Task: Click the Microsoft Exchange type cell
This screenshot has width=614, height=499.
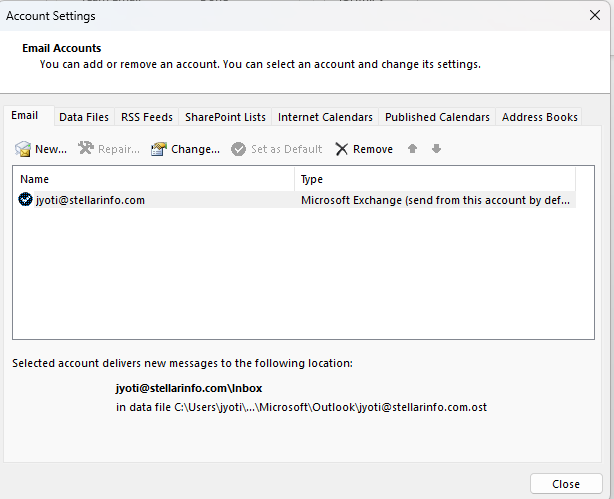Action: tap(435, 200)
